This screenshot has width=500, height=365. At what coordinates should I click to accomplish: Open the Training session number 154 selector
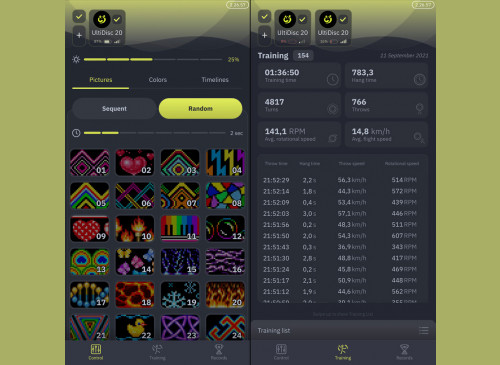303,56
